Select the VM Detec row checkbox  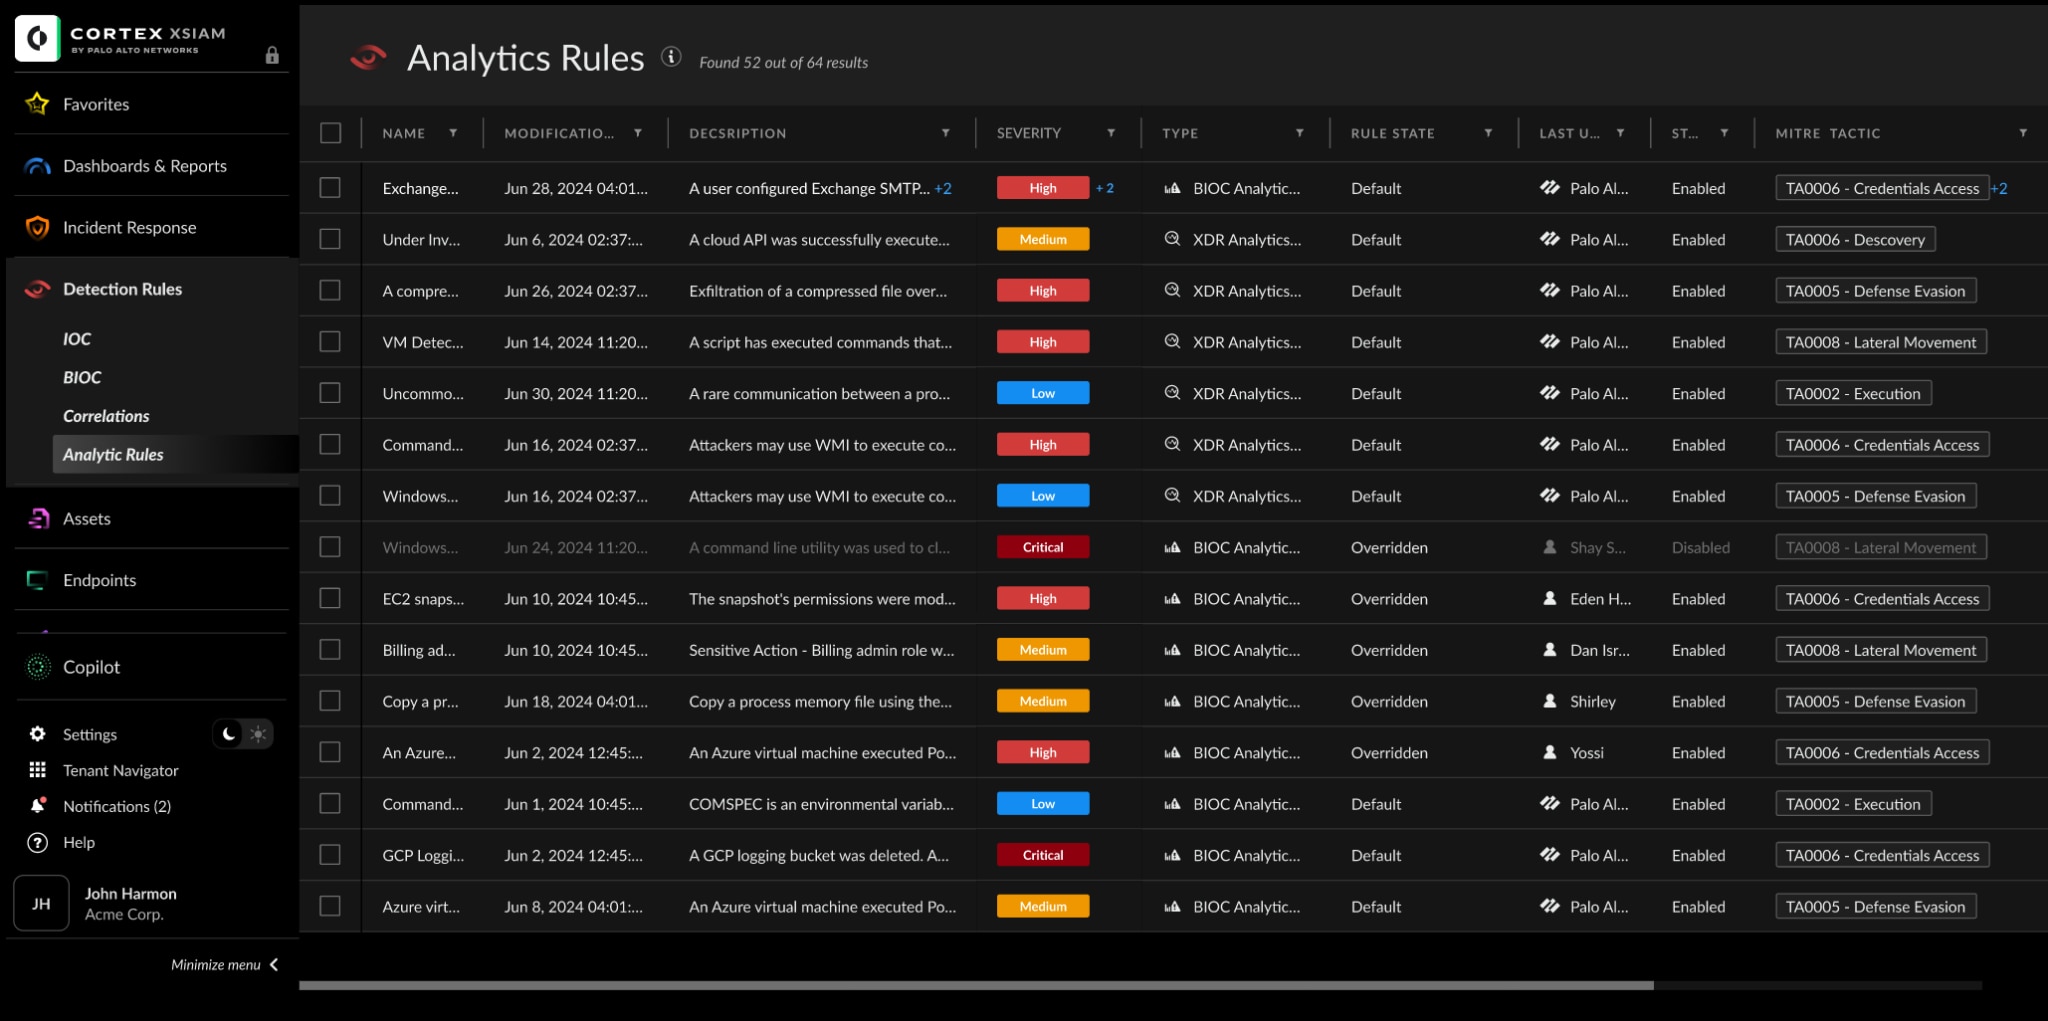[330, 341]
